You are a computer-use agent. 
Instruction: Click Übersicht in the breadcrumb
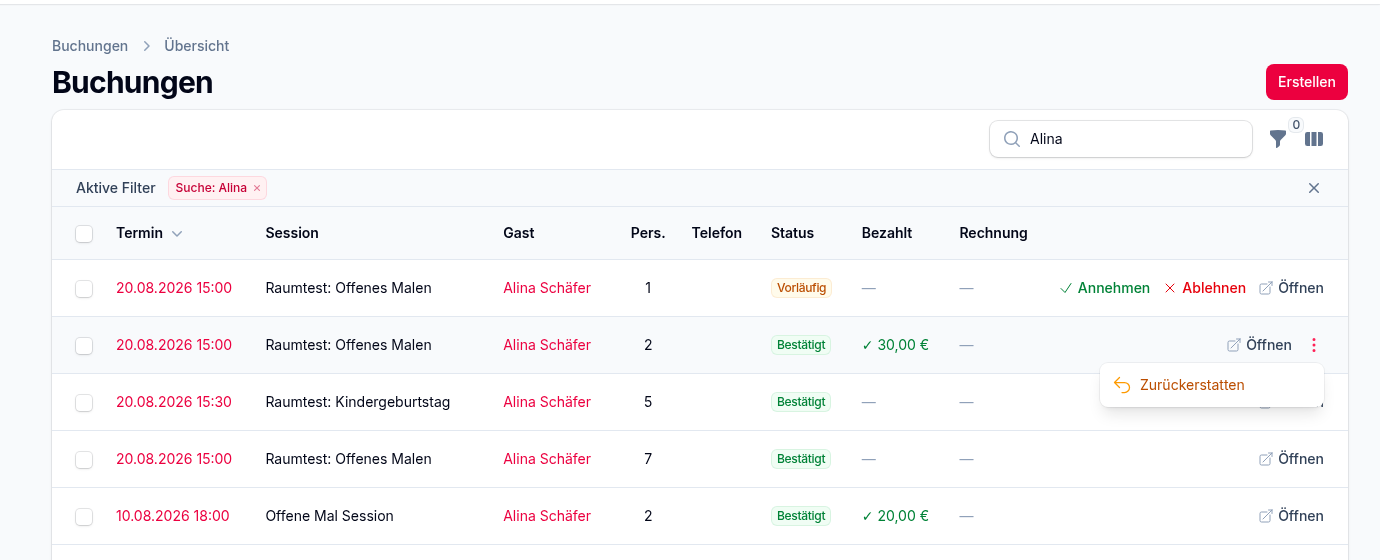(x=197, y=46)
